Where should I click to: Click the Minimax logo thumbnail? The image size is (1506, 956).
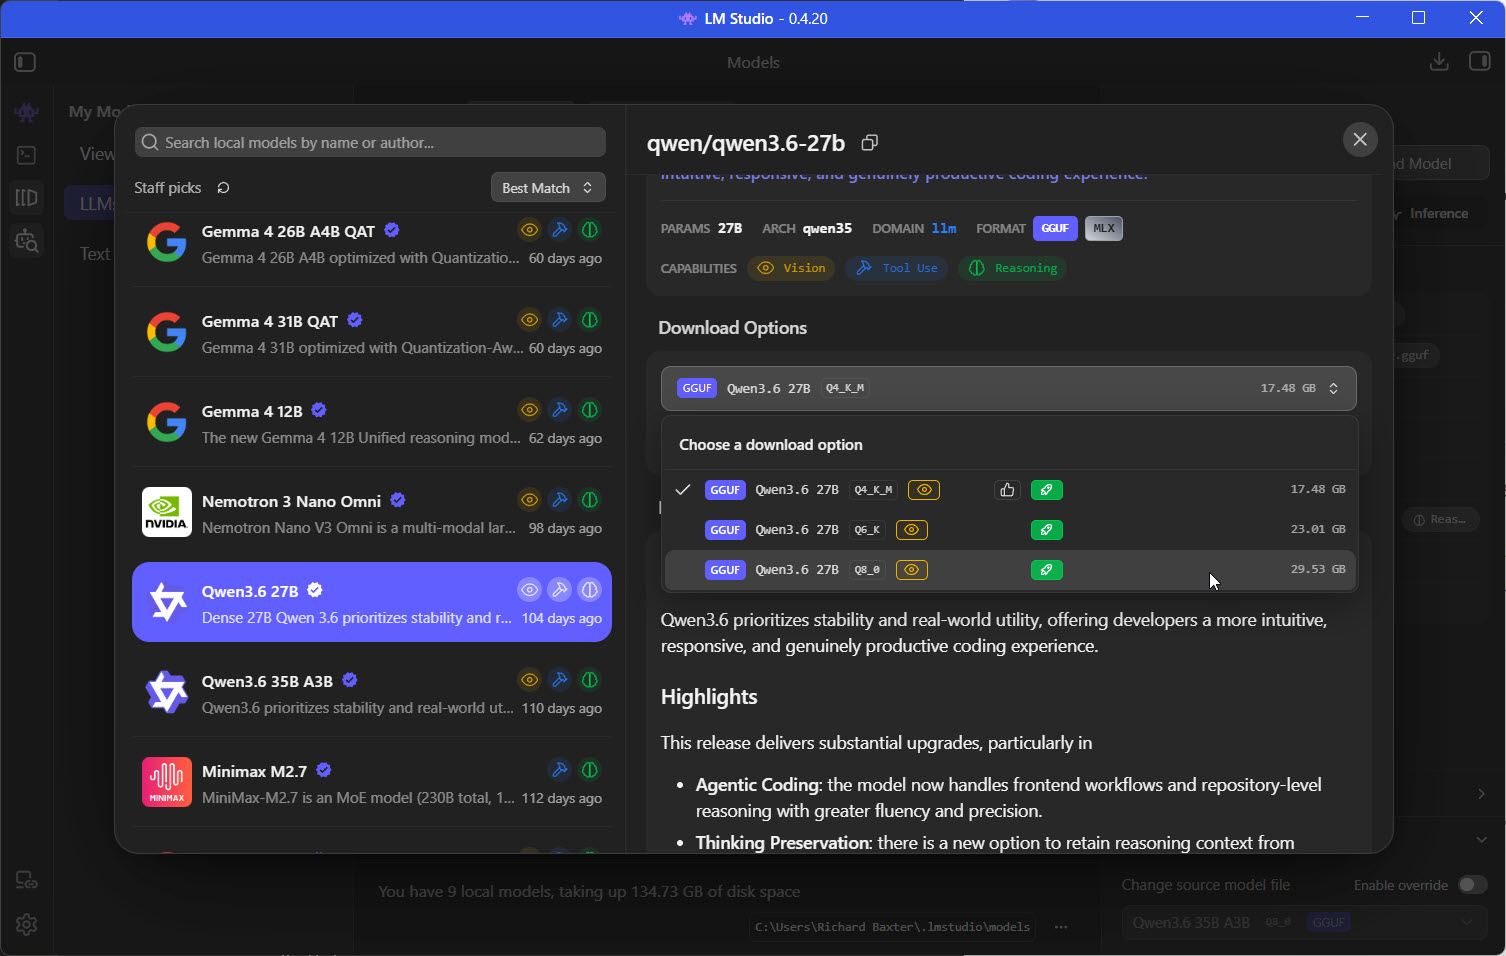[167, 782]
